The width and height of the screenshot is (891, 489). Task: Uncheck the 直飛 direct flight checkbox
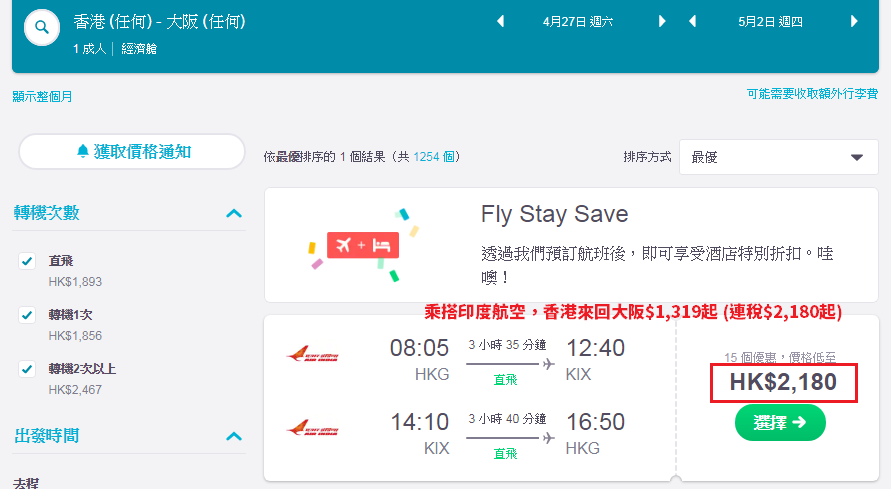(27, 261)
